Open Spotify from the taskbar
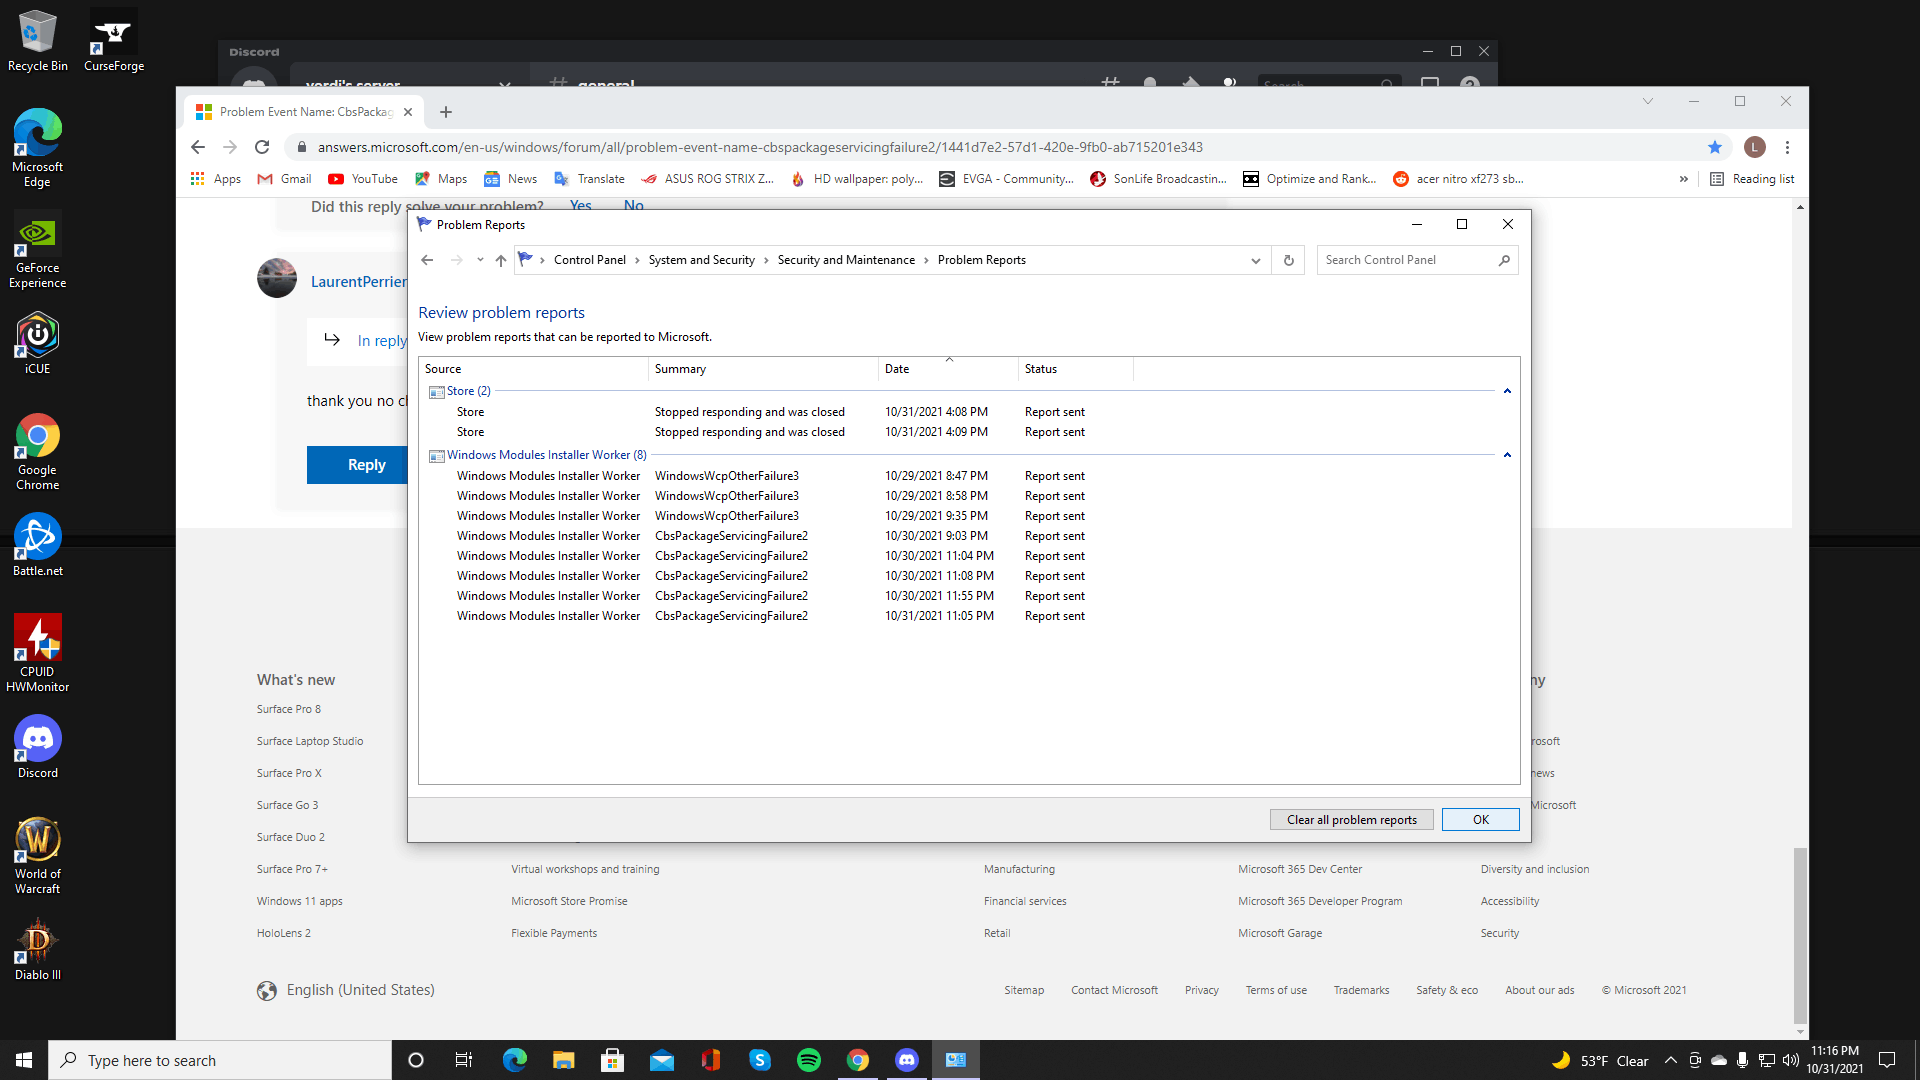This screenshot has height=1080, width=1920. point(808,1060)
